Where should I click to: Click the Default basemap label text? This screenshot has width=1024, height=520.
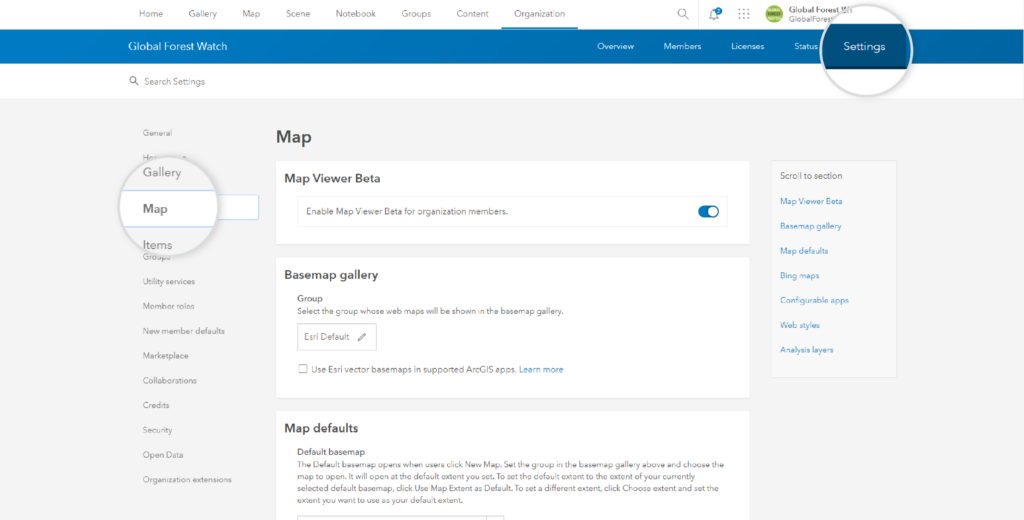coord(330,451)
